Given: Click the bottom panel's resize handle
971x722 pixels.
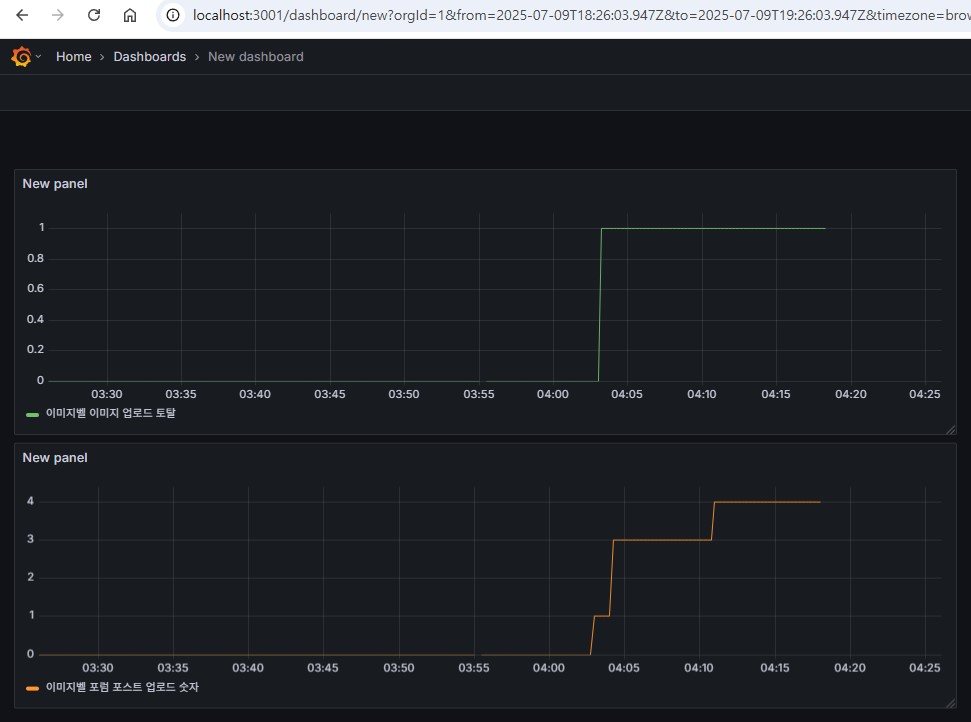Looking at the screenshot, I should [950, 703].
